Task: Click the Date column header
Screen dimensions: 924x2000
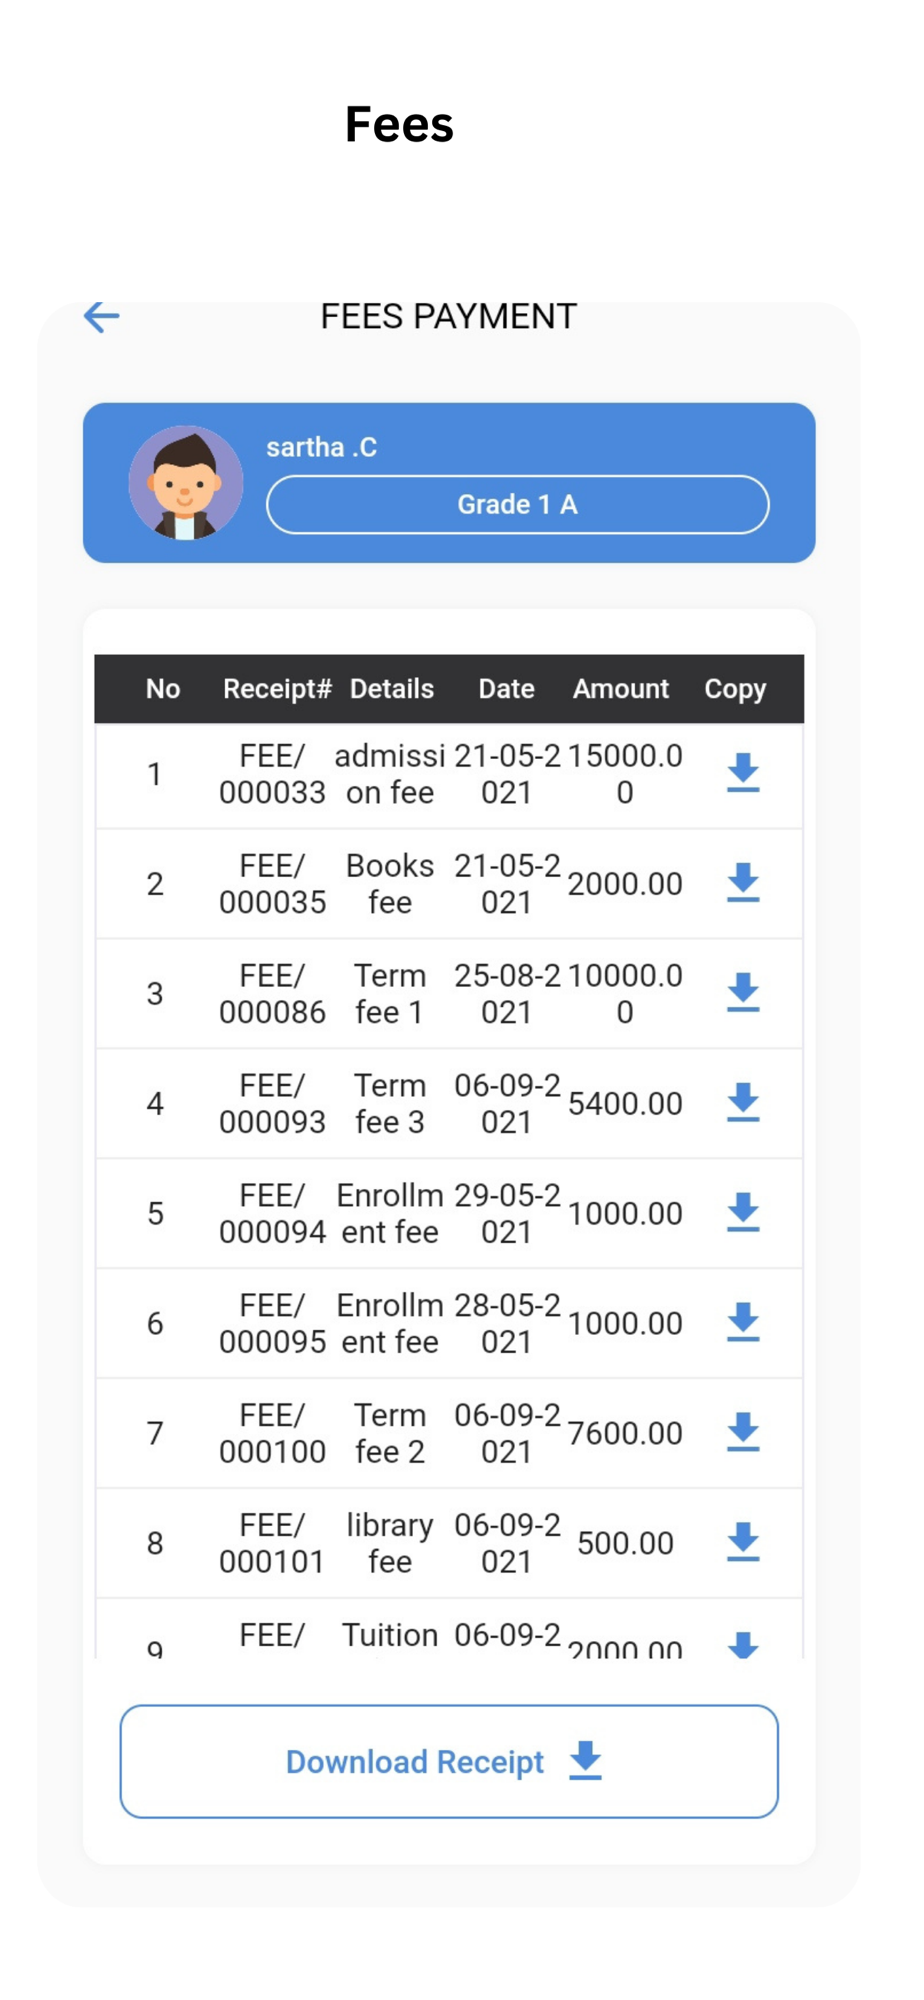Action: coord(506,689)
